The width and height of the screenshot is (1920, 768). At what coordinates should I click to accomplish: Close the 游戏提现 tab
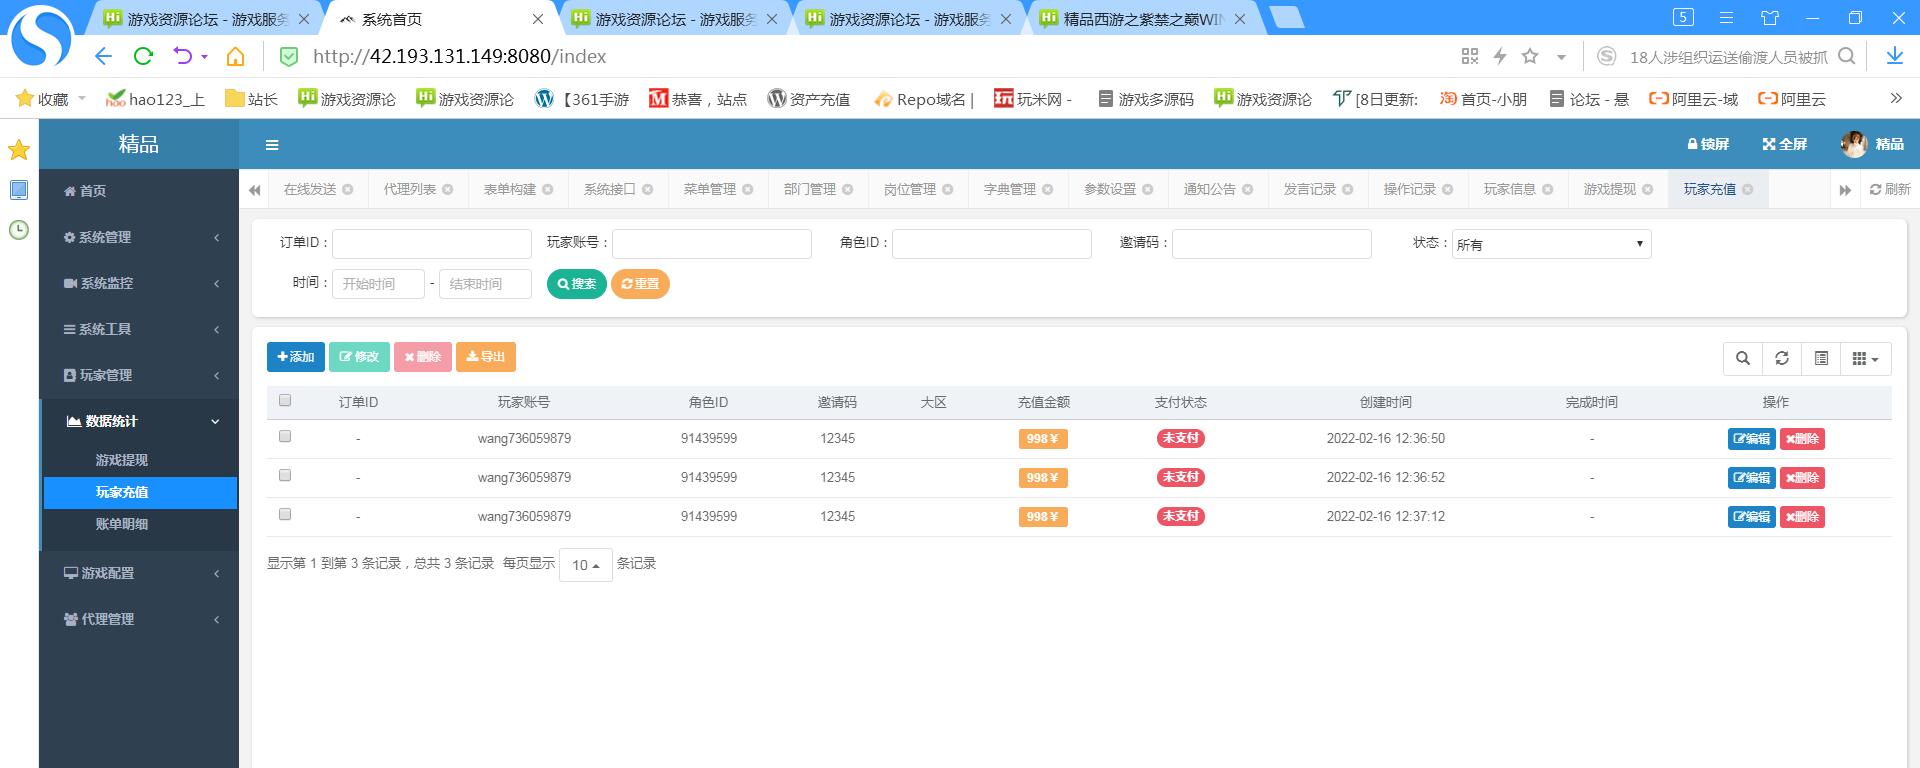pyautogui.click(x=1648, y=190)
